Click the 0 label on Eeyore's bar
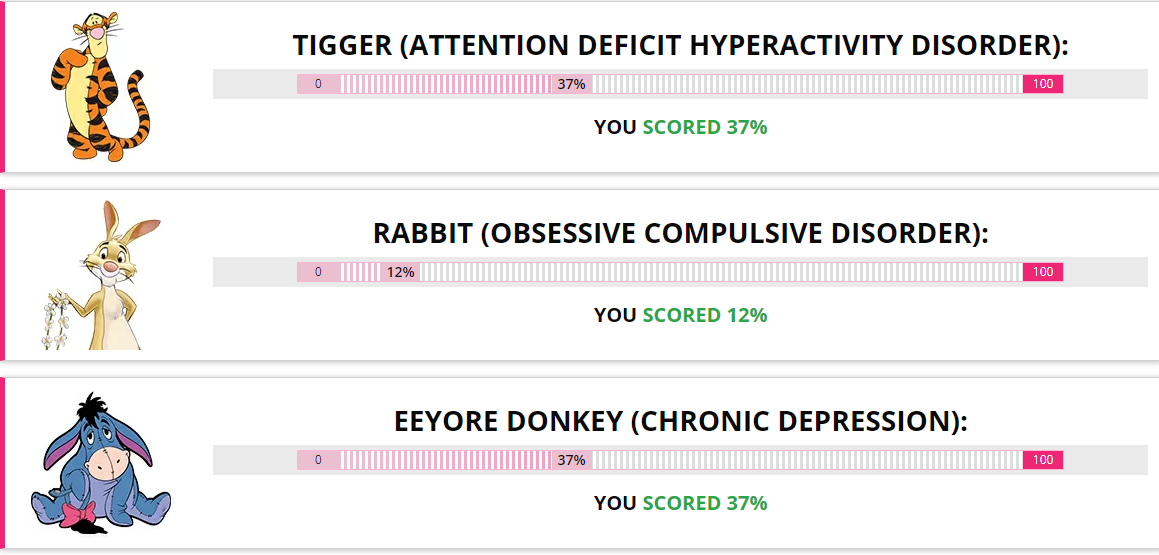This screenshot has width=1159, height=555. [319, 460]
